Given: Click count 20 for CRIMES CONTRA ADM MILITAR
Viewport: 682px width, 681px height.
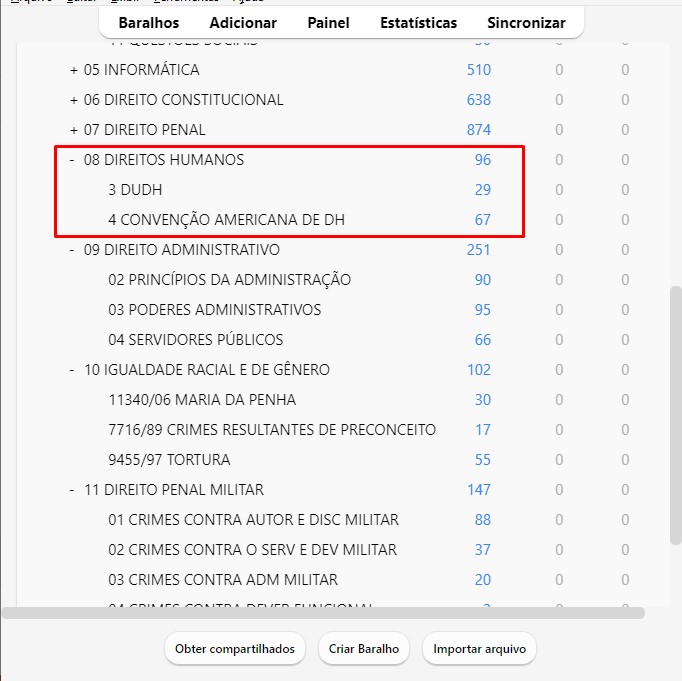Looking at the screenshot, I should [x=482, y=580].
